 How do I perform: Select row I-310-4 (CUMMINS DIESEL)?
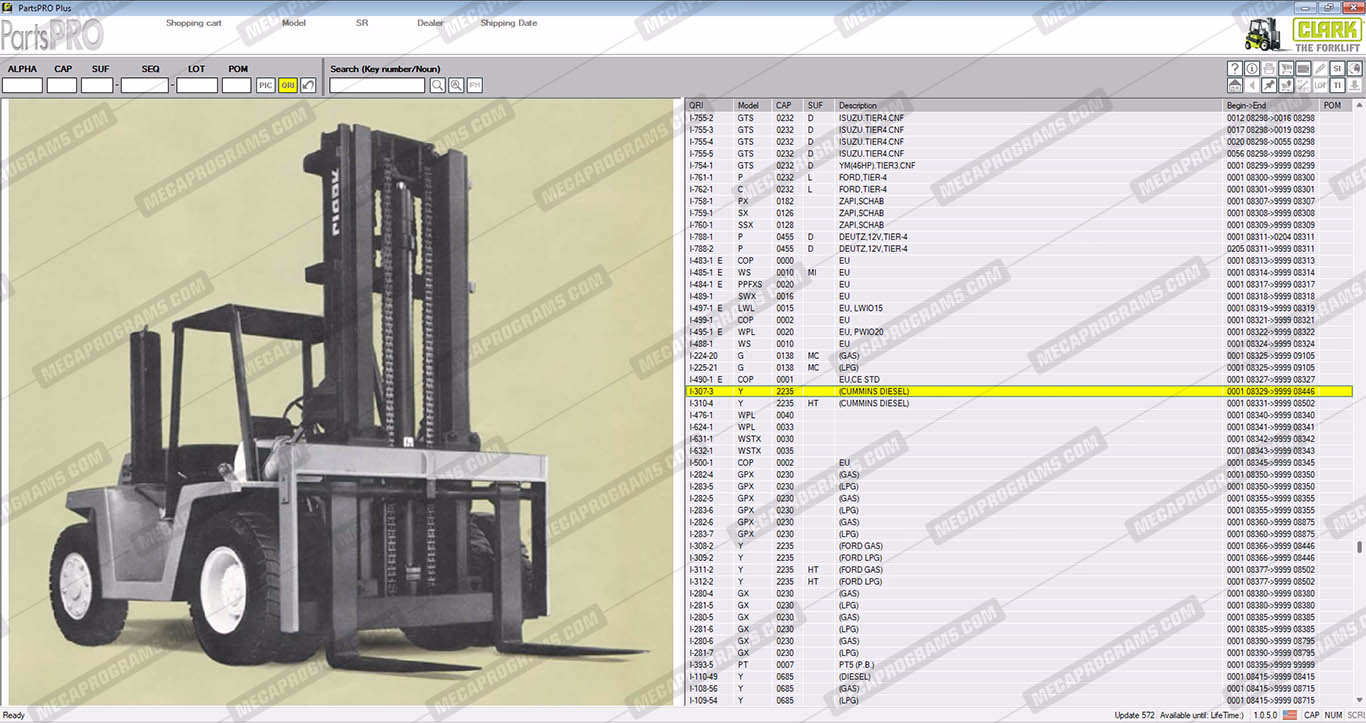1019,403
